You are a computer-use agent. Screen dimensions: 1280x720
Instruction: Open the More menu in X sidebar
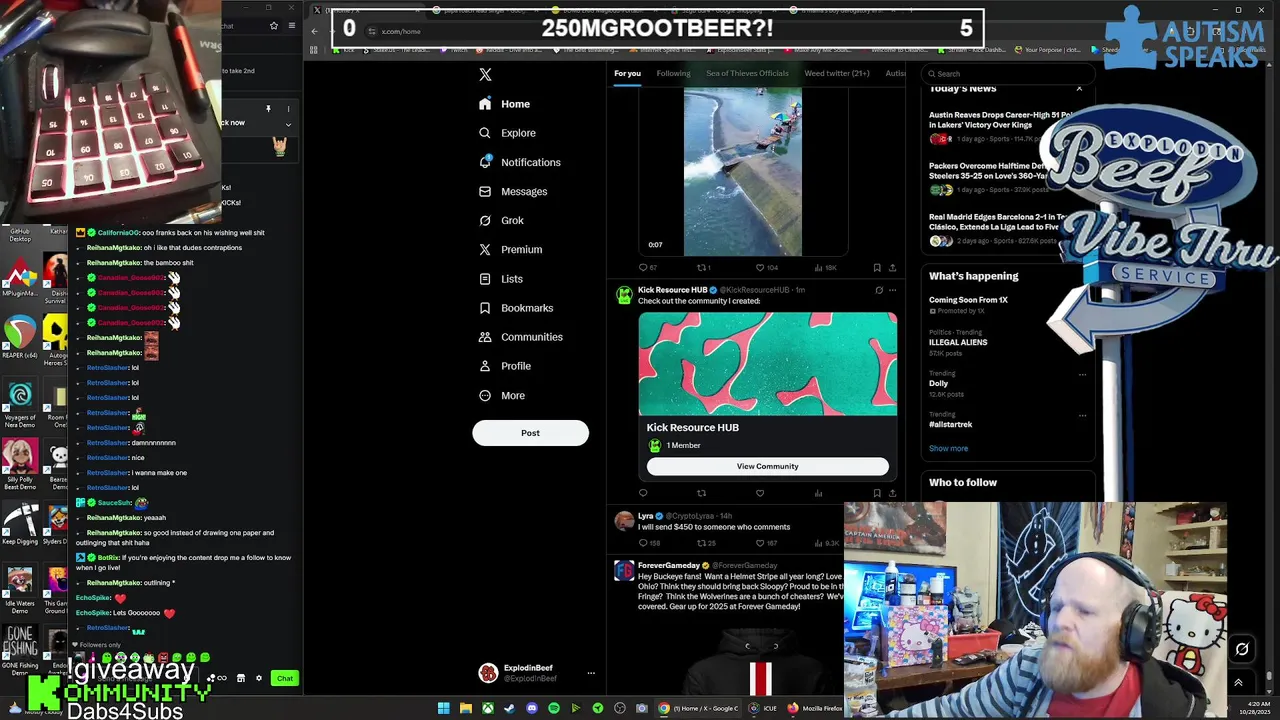(501, 395)
